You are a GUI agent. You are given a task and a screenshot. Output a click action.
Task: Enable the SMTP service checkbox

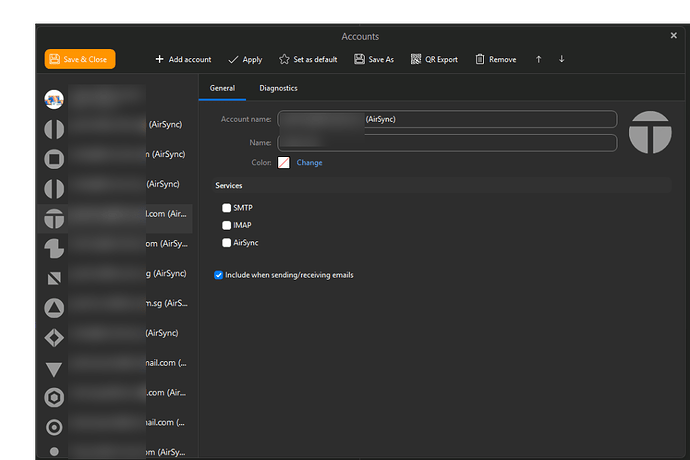[x=227, y=208]
